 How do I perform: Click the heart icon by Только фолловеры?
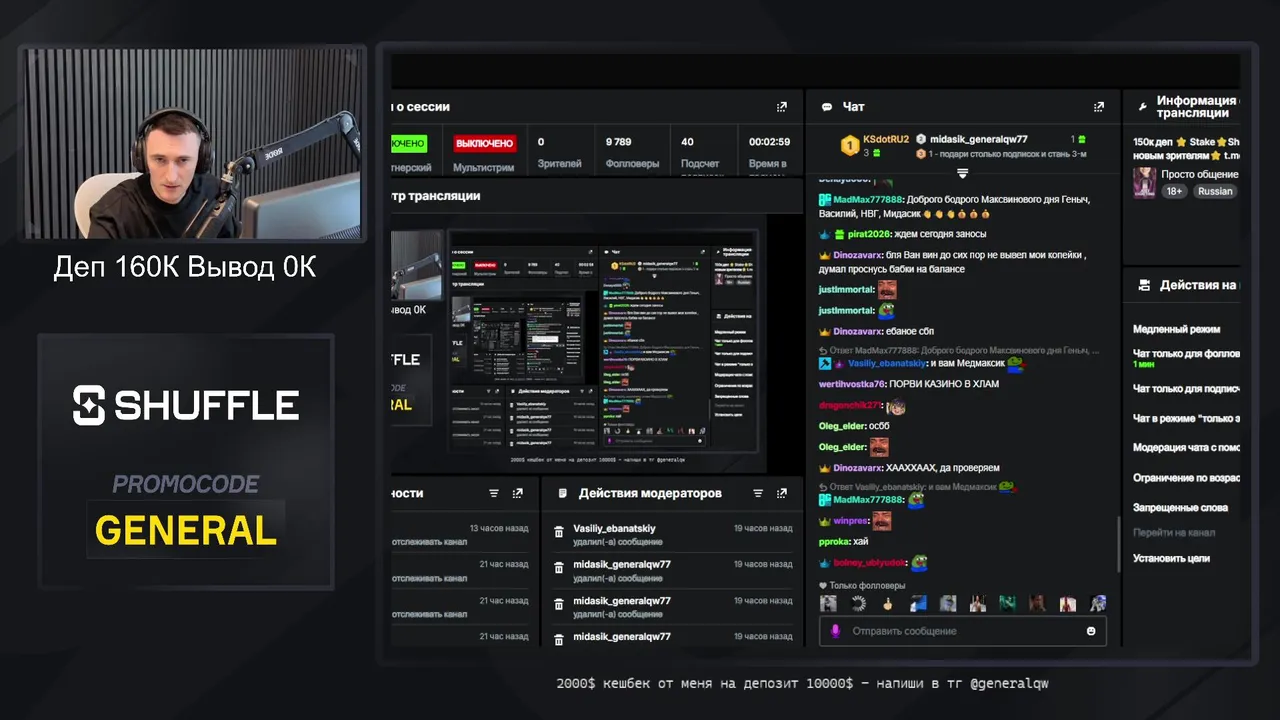[x=823, y=586]
